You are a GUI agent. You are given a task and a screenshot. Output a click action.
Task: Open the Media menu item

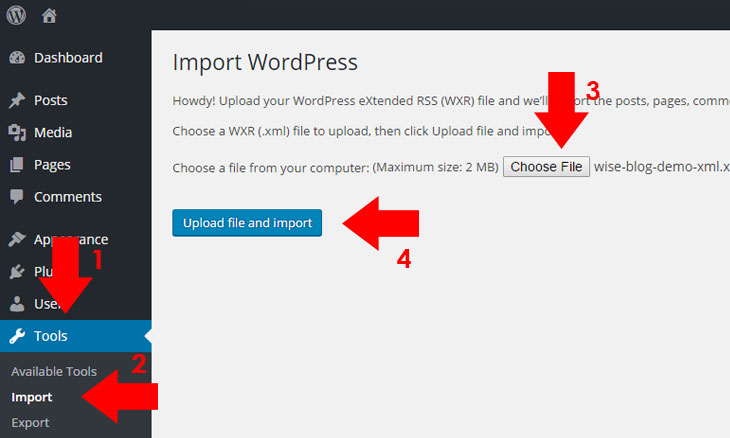(x=53, y=133)
